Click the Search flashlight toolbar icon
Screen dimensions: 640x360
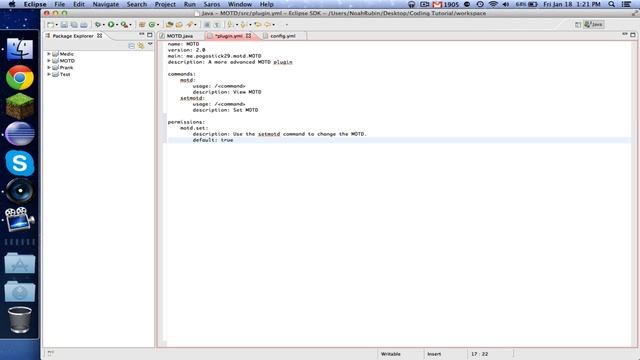coord(189,25)
